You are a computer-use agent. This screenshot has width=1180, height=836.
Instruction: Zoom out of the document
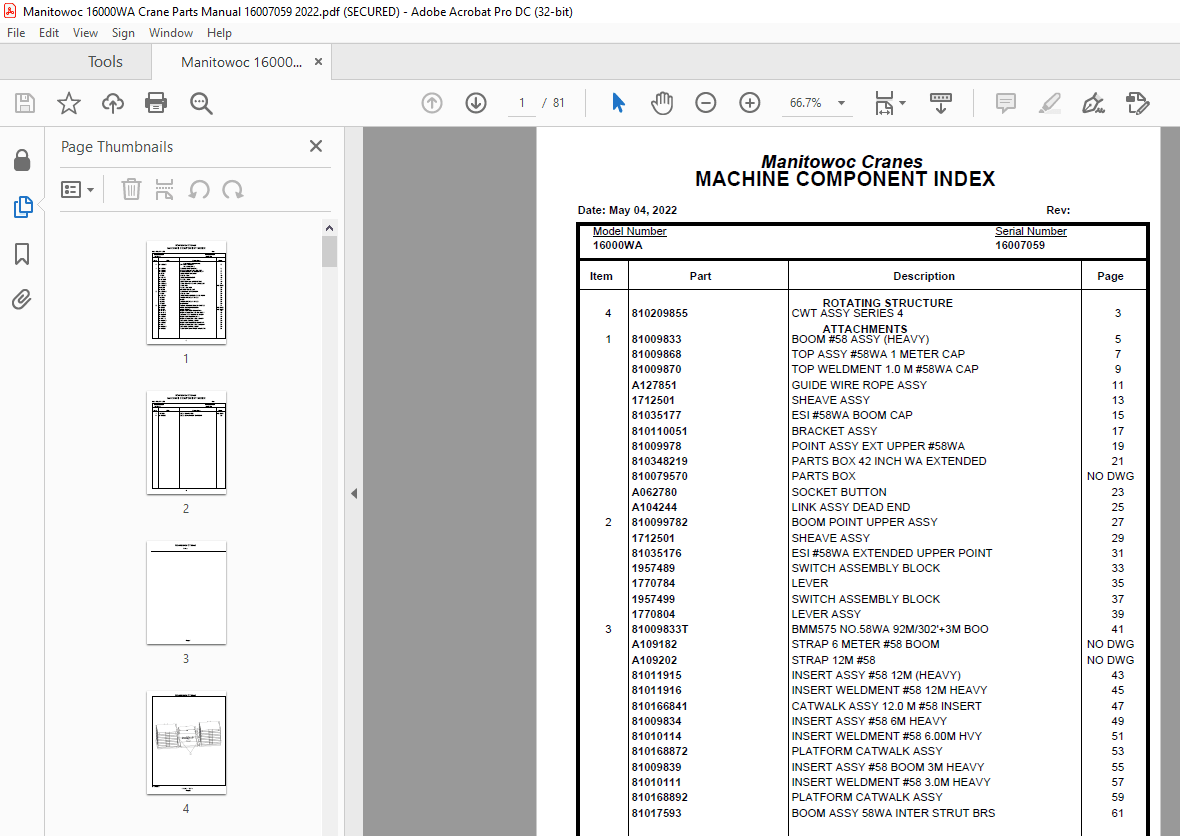coord(705,102)
